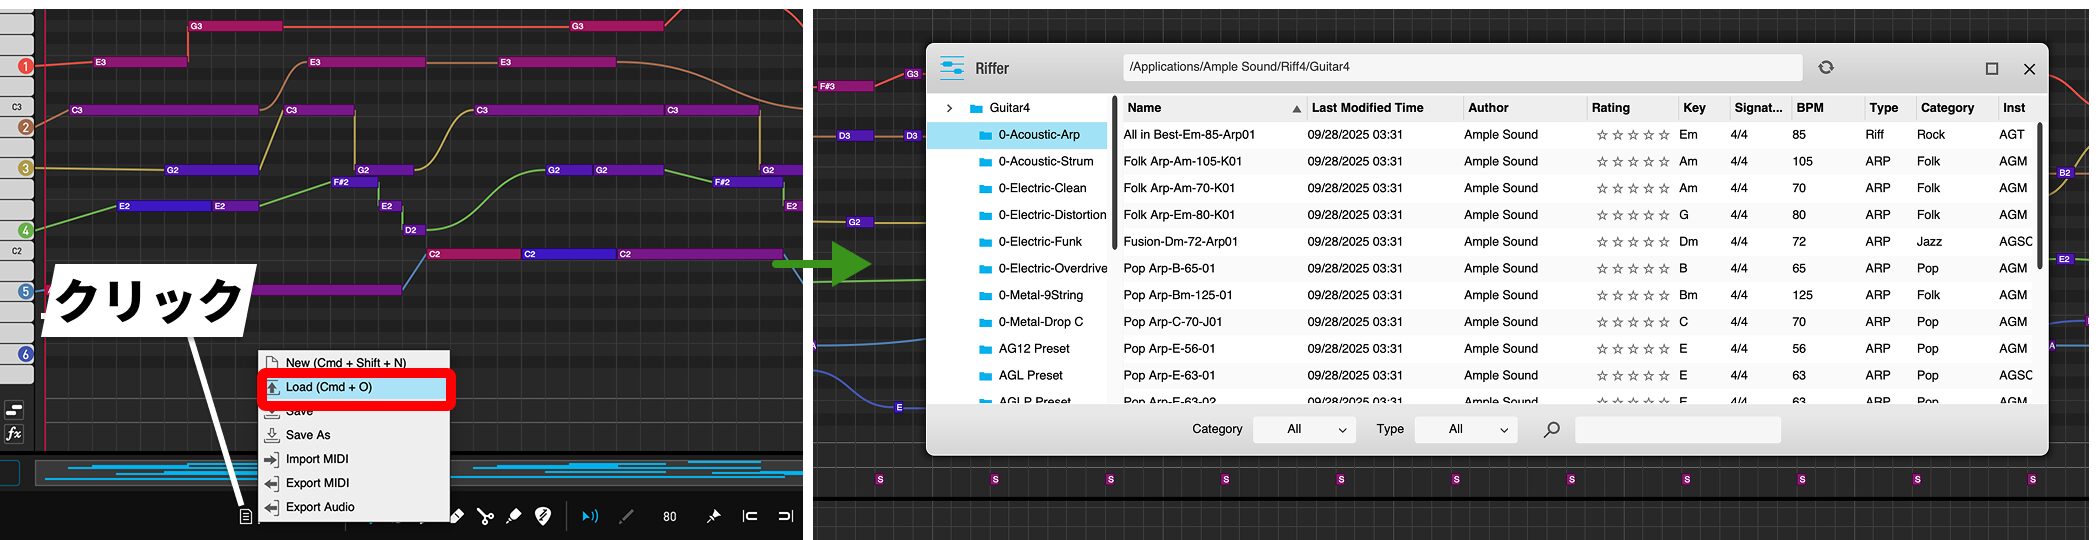Expand the Guitar4 folder tree
The height and width of the screenshot is (540, 2100).
(x=949, y=108)
